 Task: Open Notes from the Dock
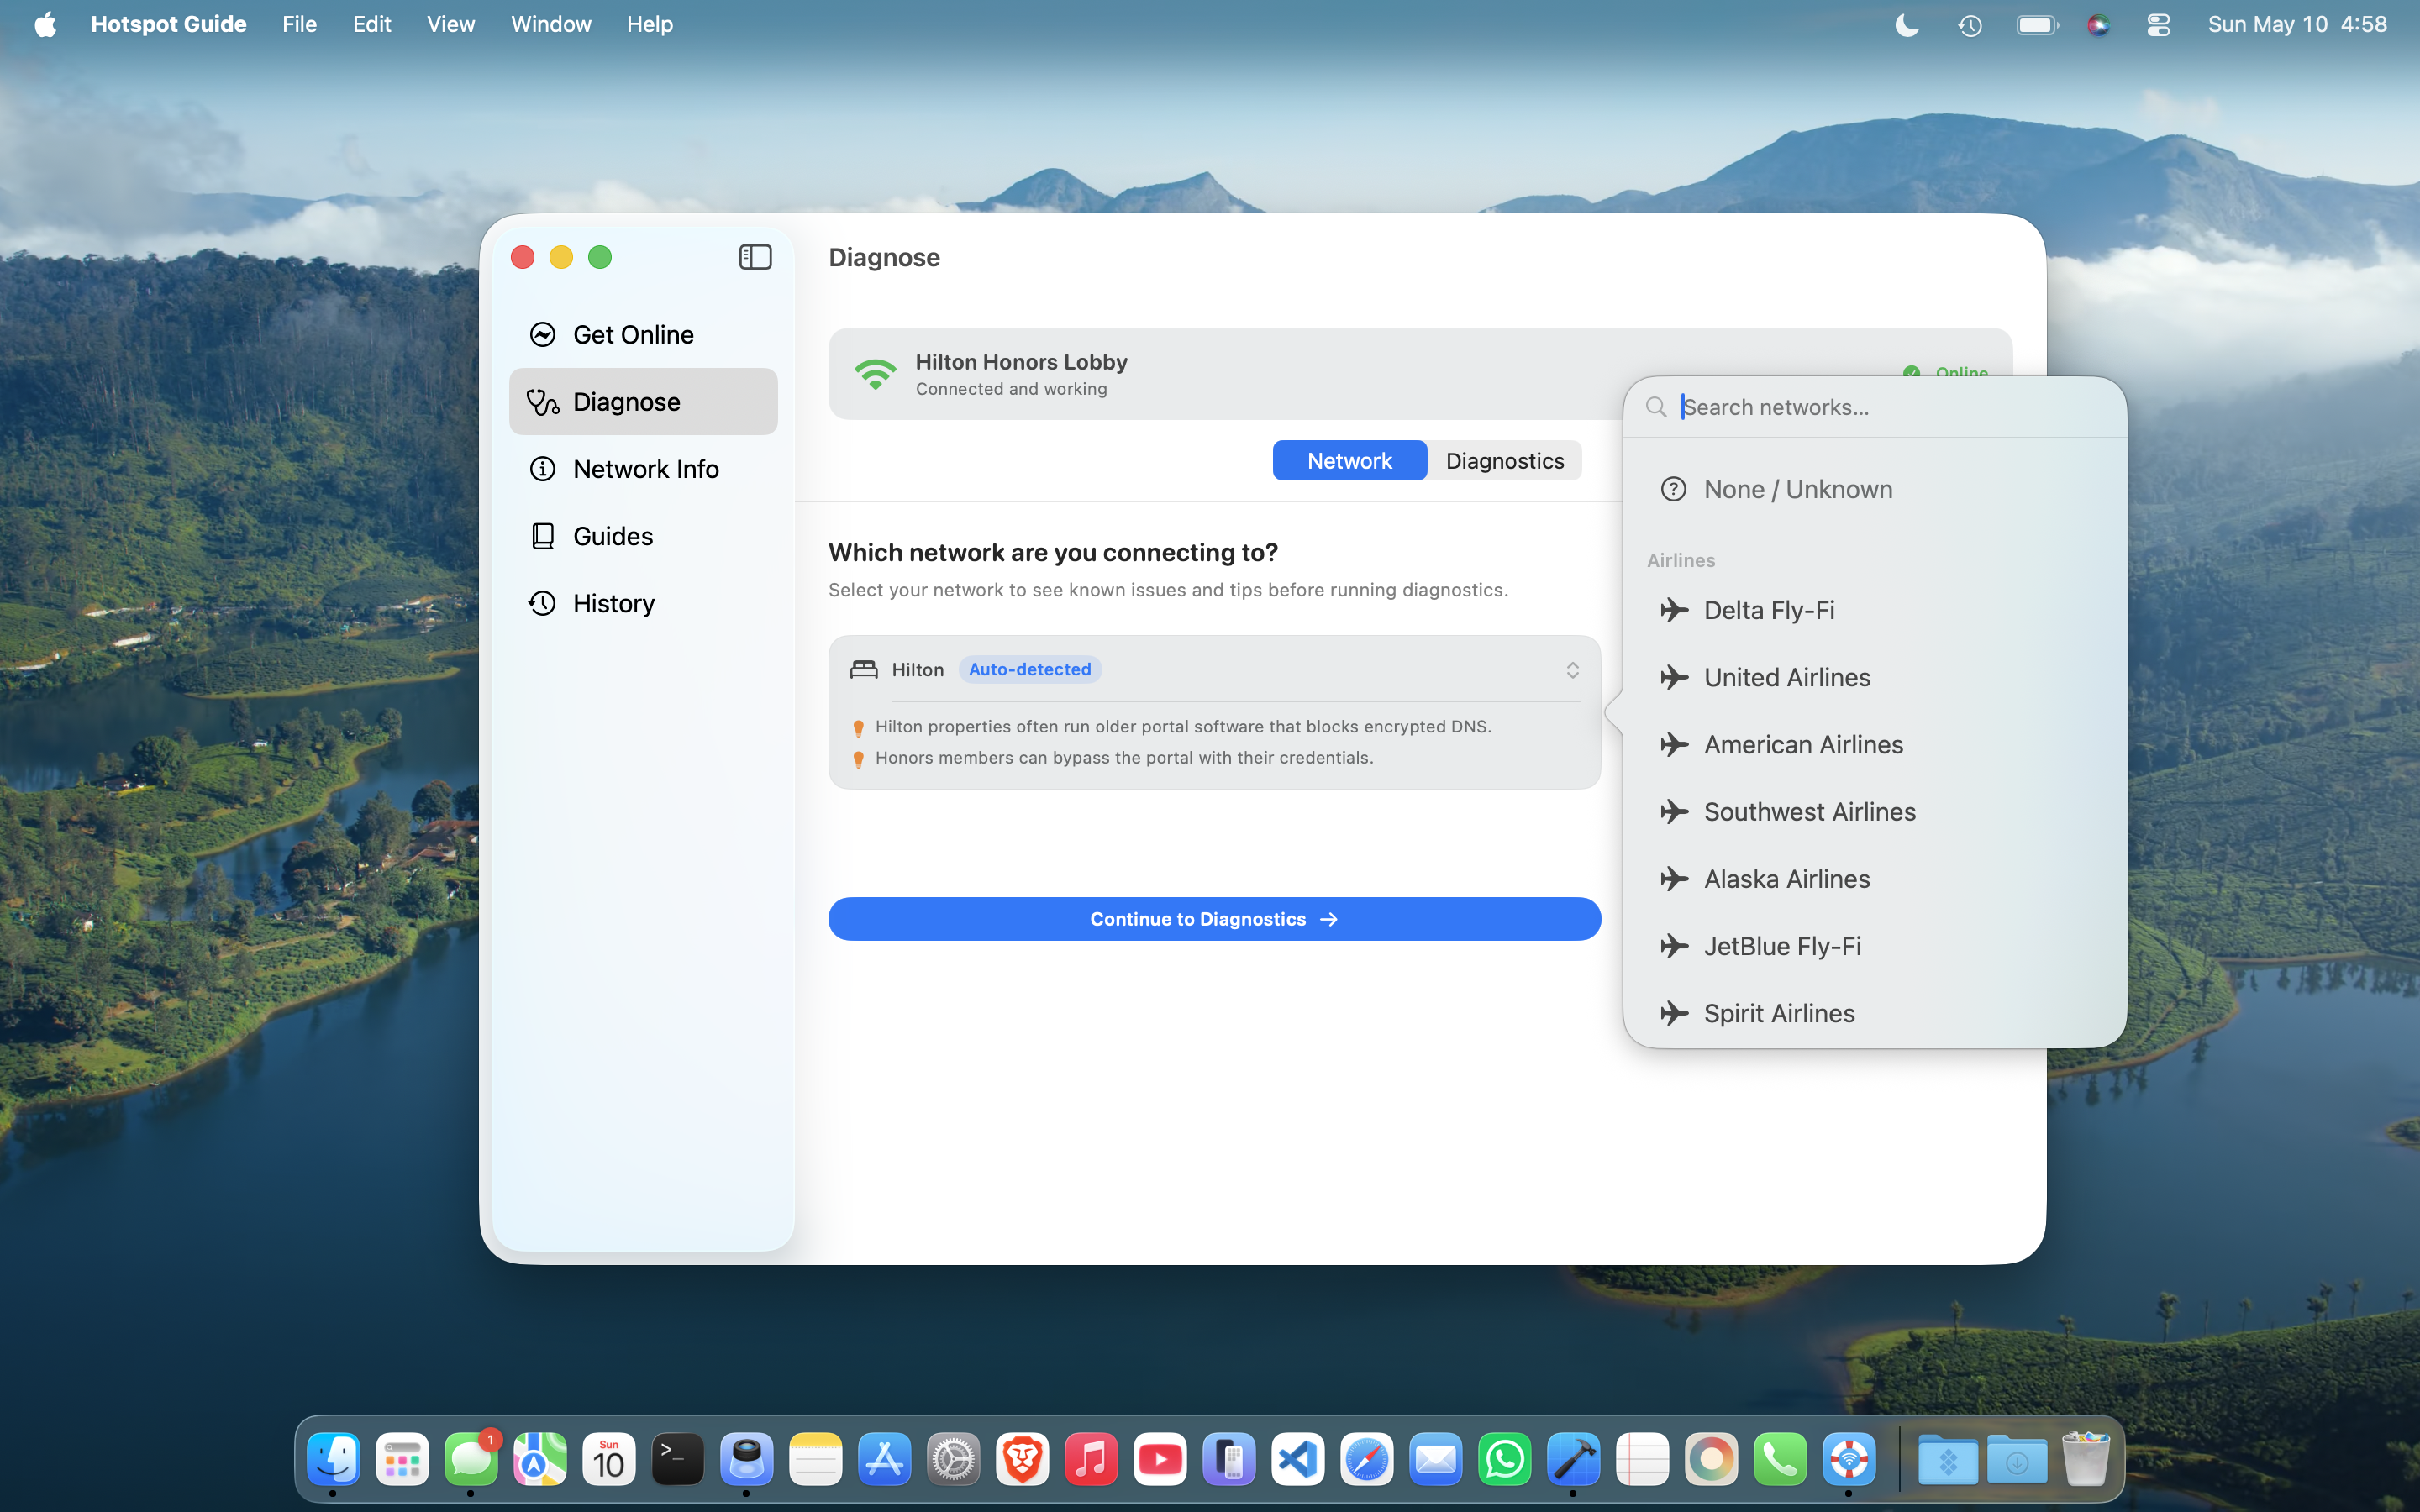pos(816,1460)
